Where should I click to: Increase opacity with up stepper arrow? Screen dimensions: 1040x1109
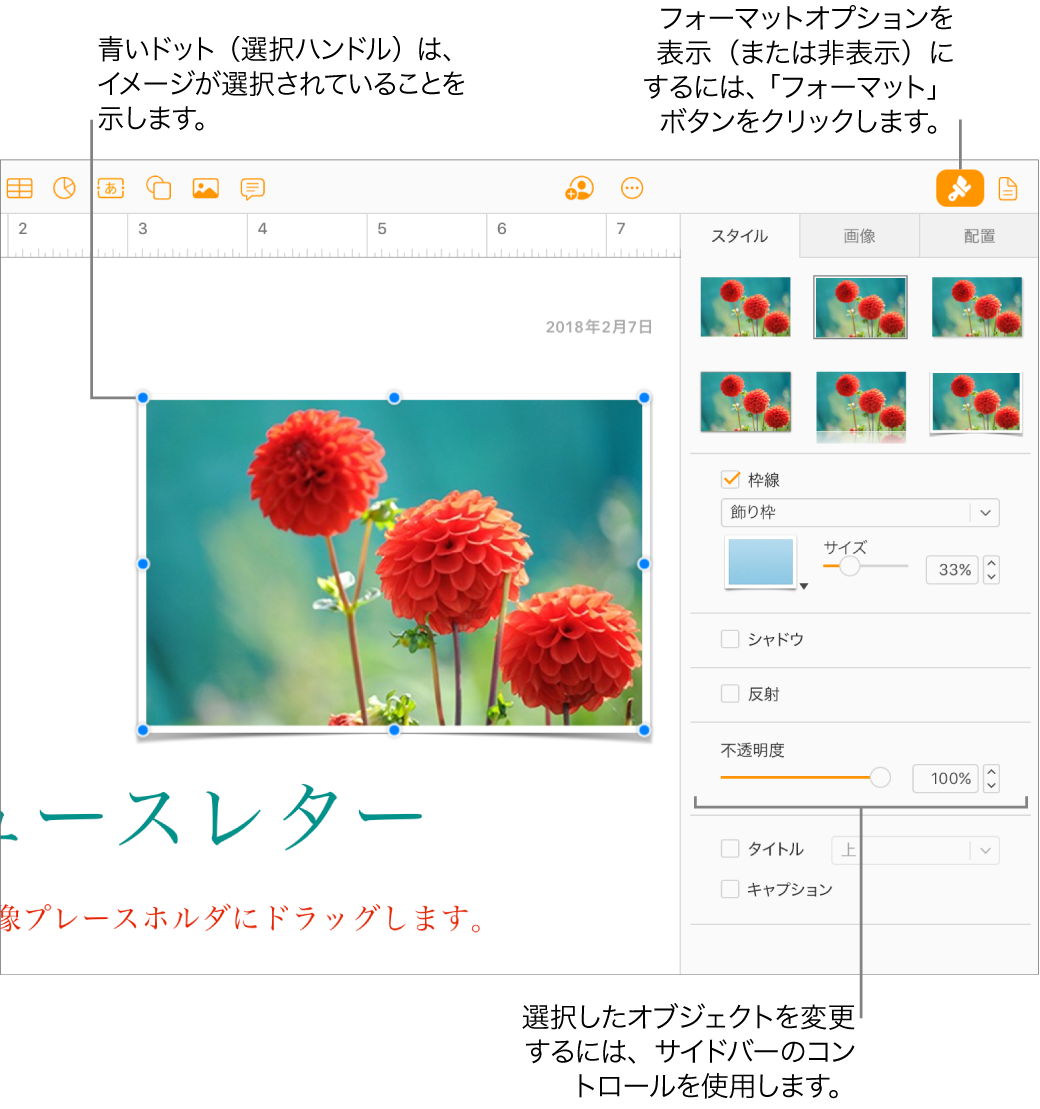[x=991, y=772]
